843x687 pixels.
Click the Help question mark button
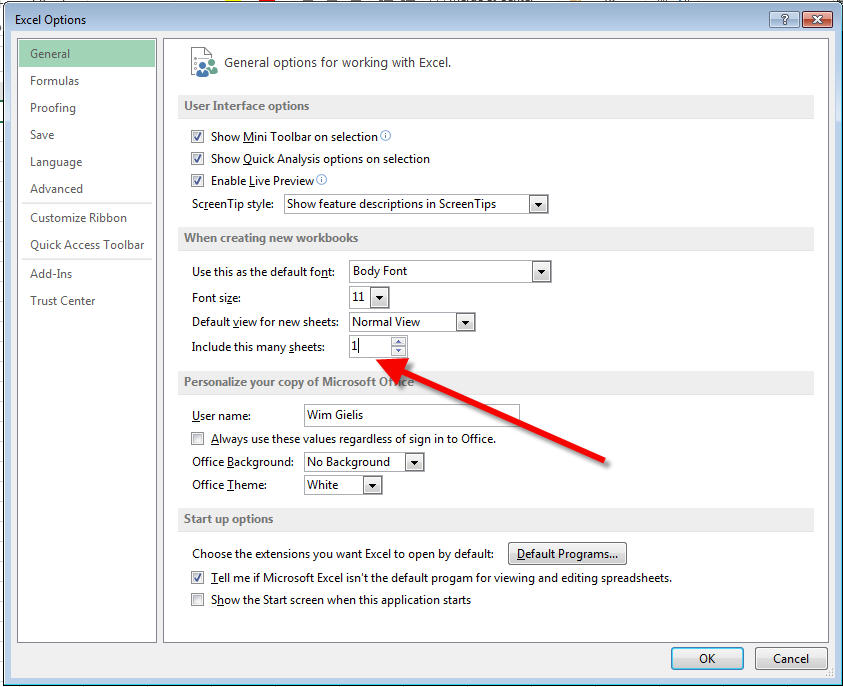(x=784, y=20)
